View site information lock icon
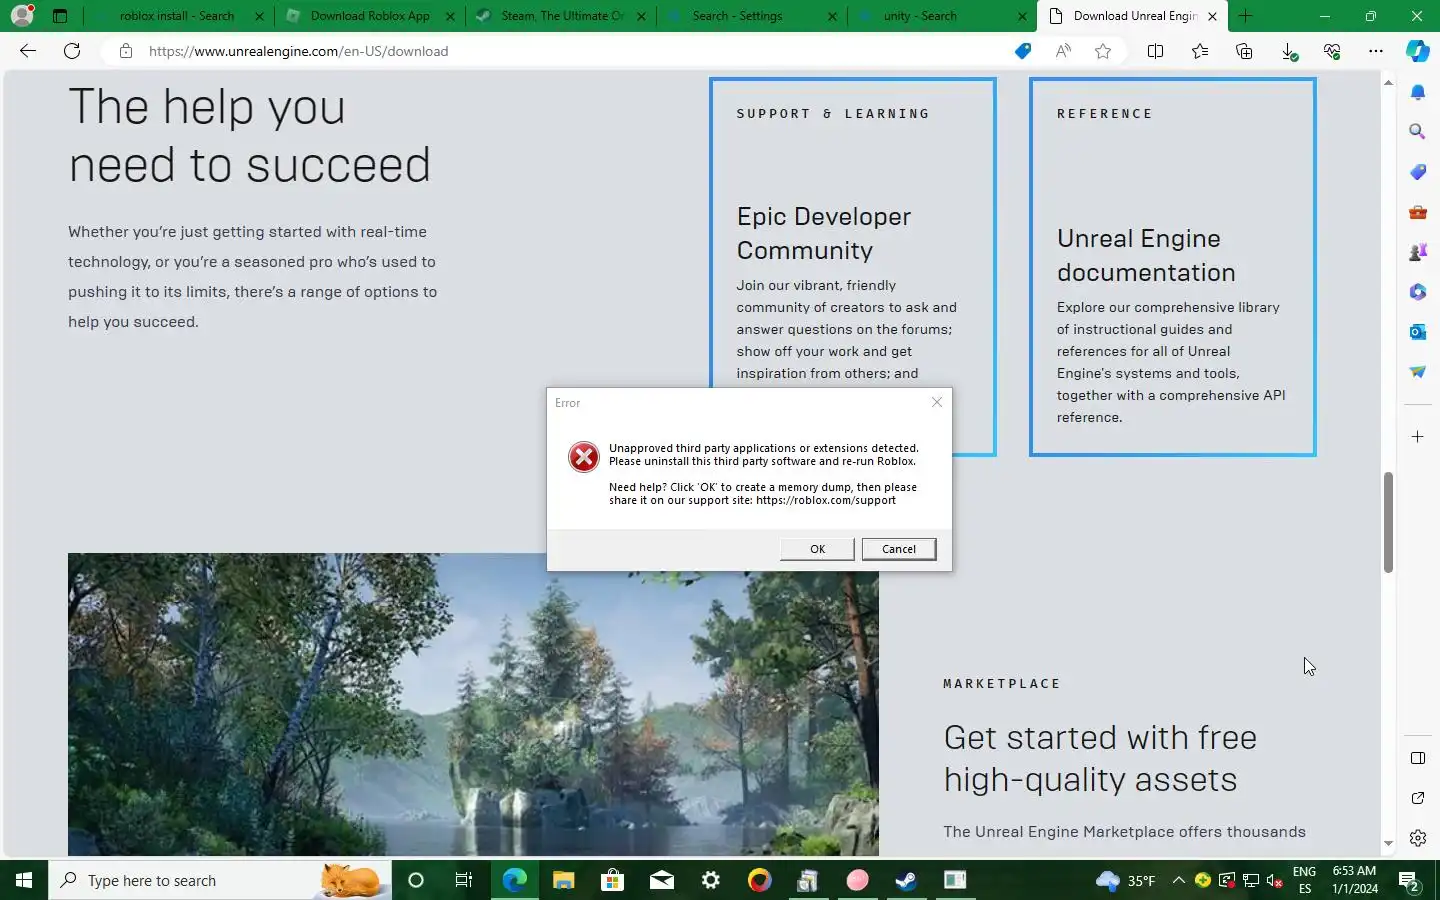Viewport: 1440px width, 900px height. [x=126, y=51]
